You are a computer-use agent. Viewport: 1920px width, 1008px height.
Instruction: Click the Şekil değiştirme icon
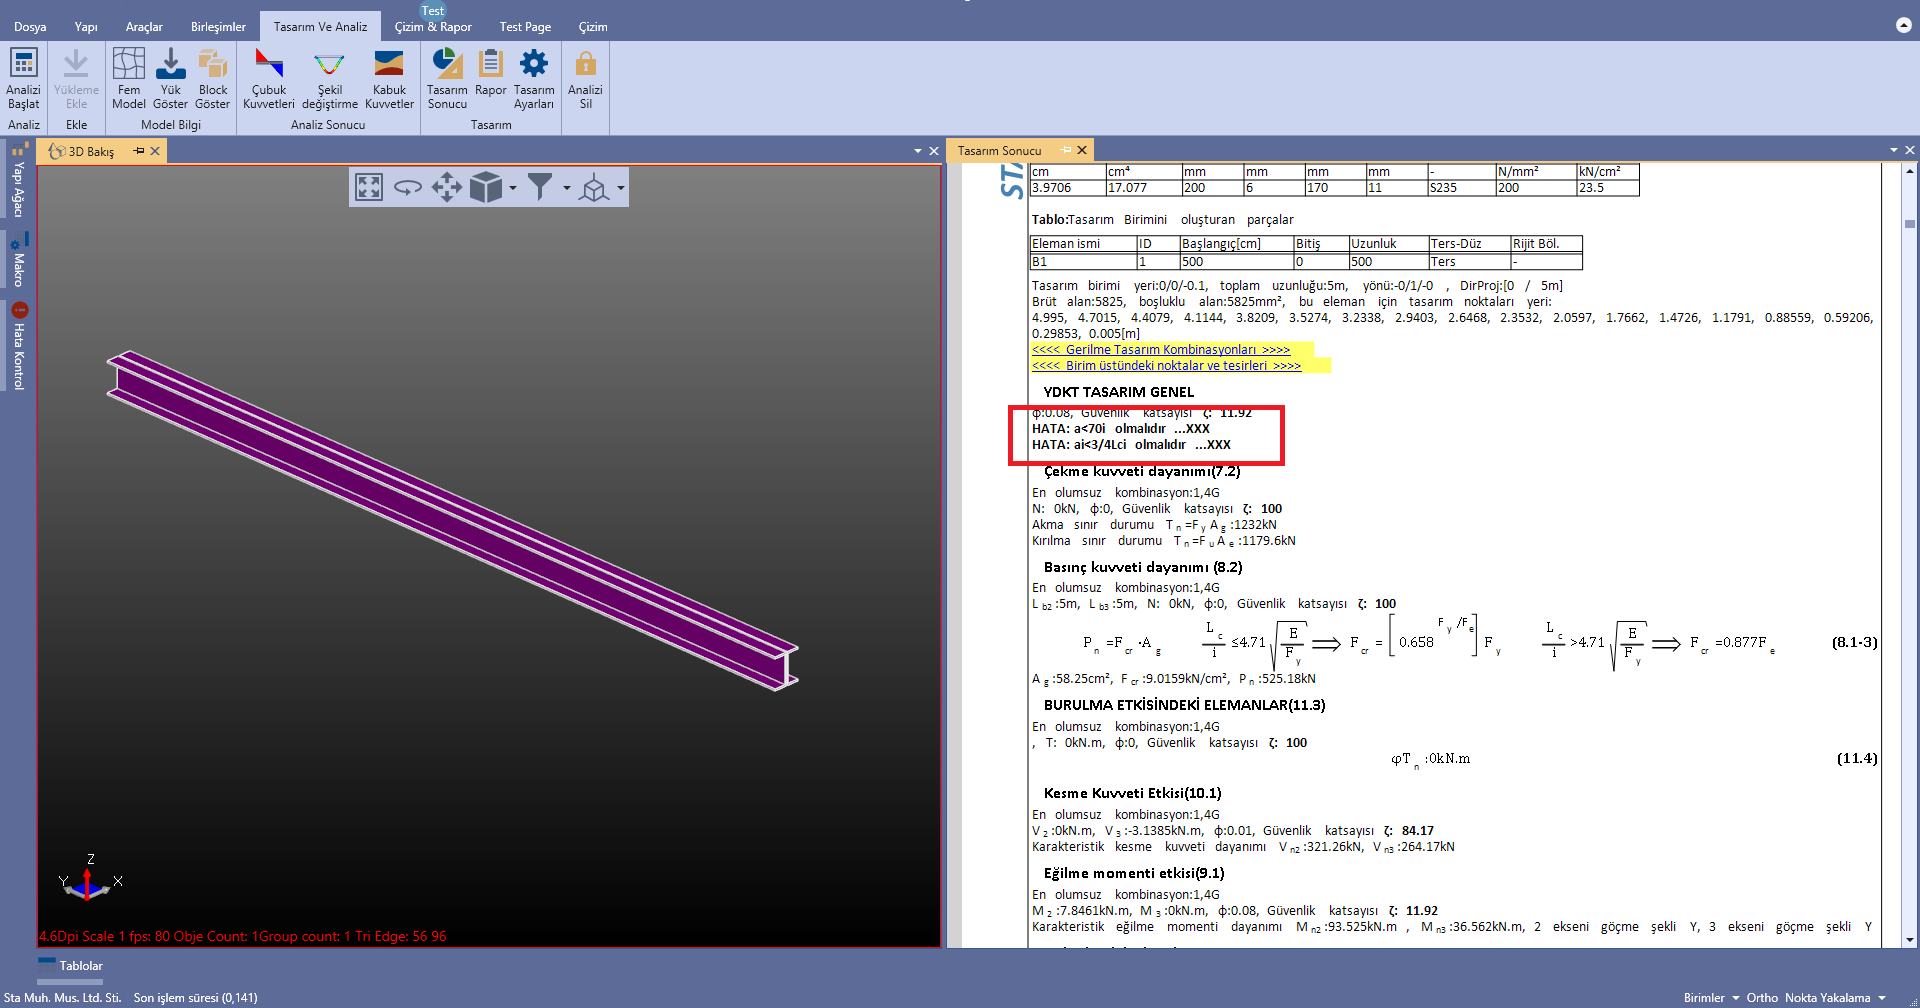pyautogui.click(x=329, y=78)
